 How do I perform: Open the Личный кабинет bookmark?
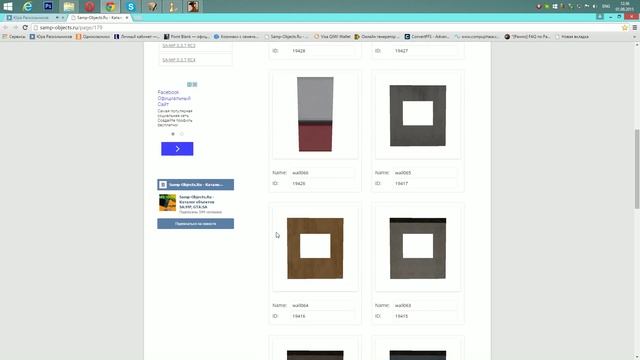[136, 37]
